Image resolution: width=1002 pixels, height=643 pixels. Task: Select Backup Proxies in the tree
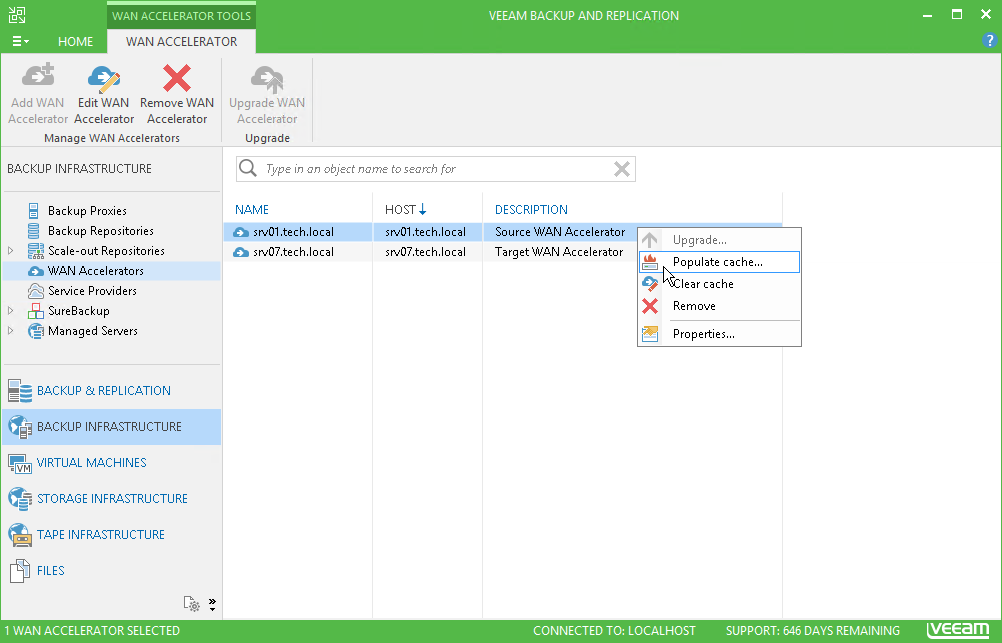coord(87,210)
